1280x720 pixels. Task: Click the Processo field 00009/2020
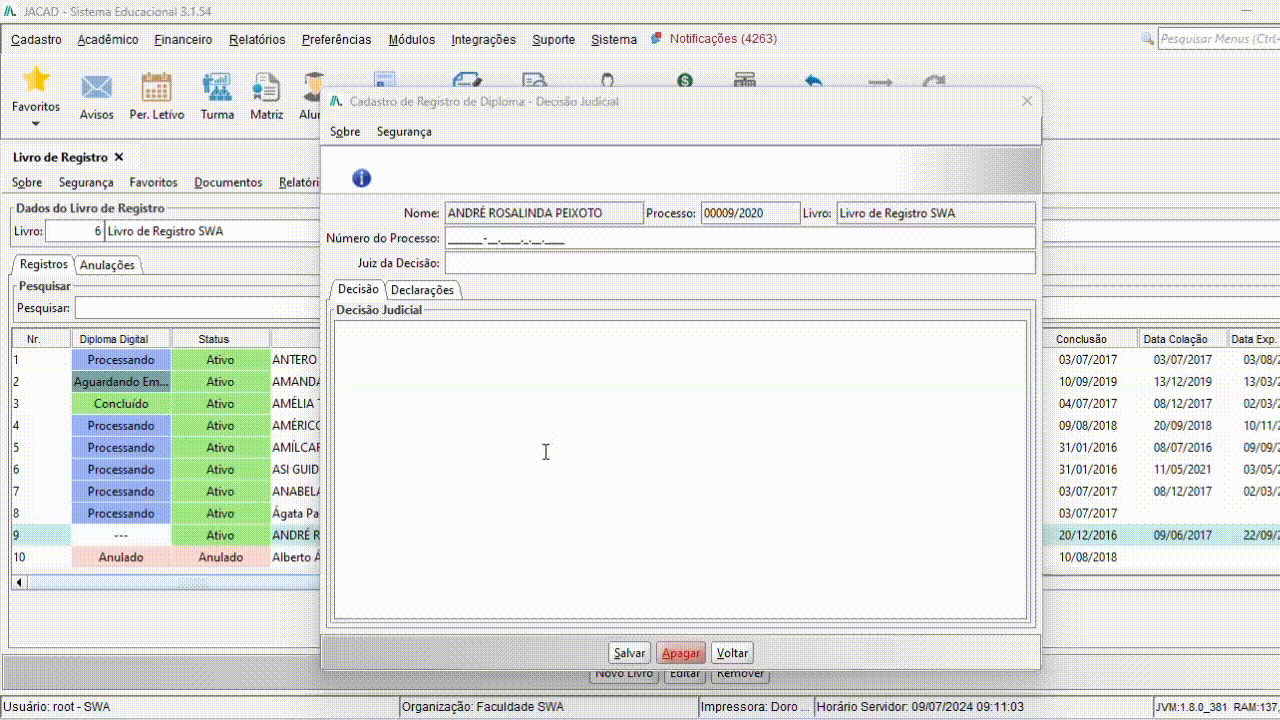tap(750, 213)
